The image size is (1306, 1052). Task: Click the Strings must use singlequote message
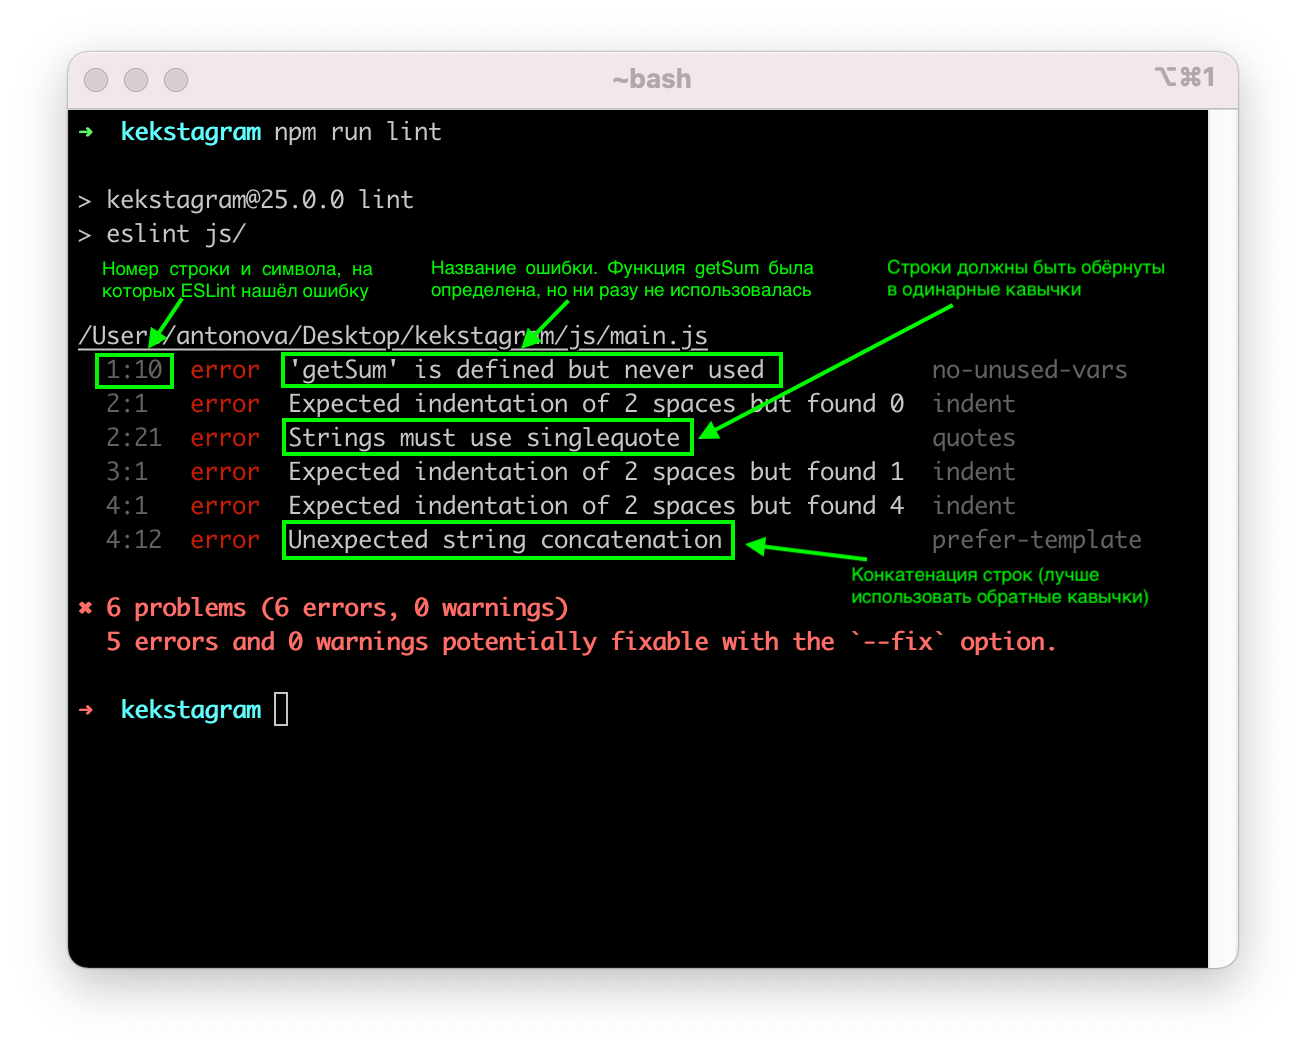(x=487, y=438)
